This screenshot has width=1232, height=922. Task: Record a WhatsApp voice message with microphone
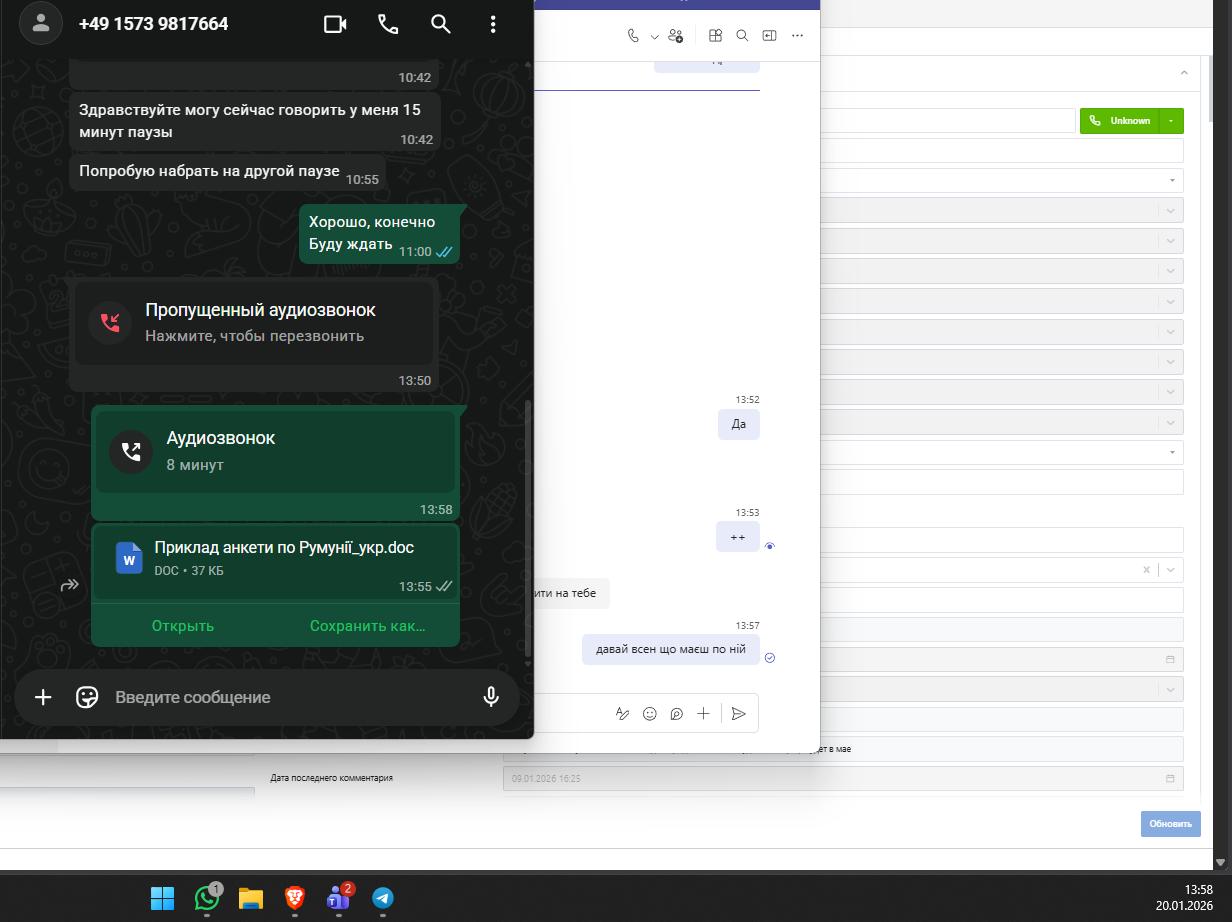[491, 697]
